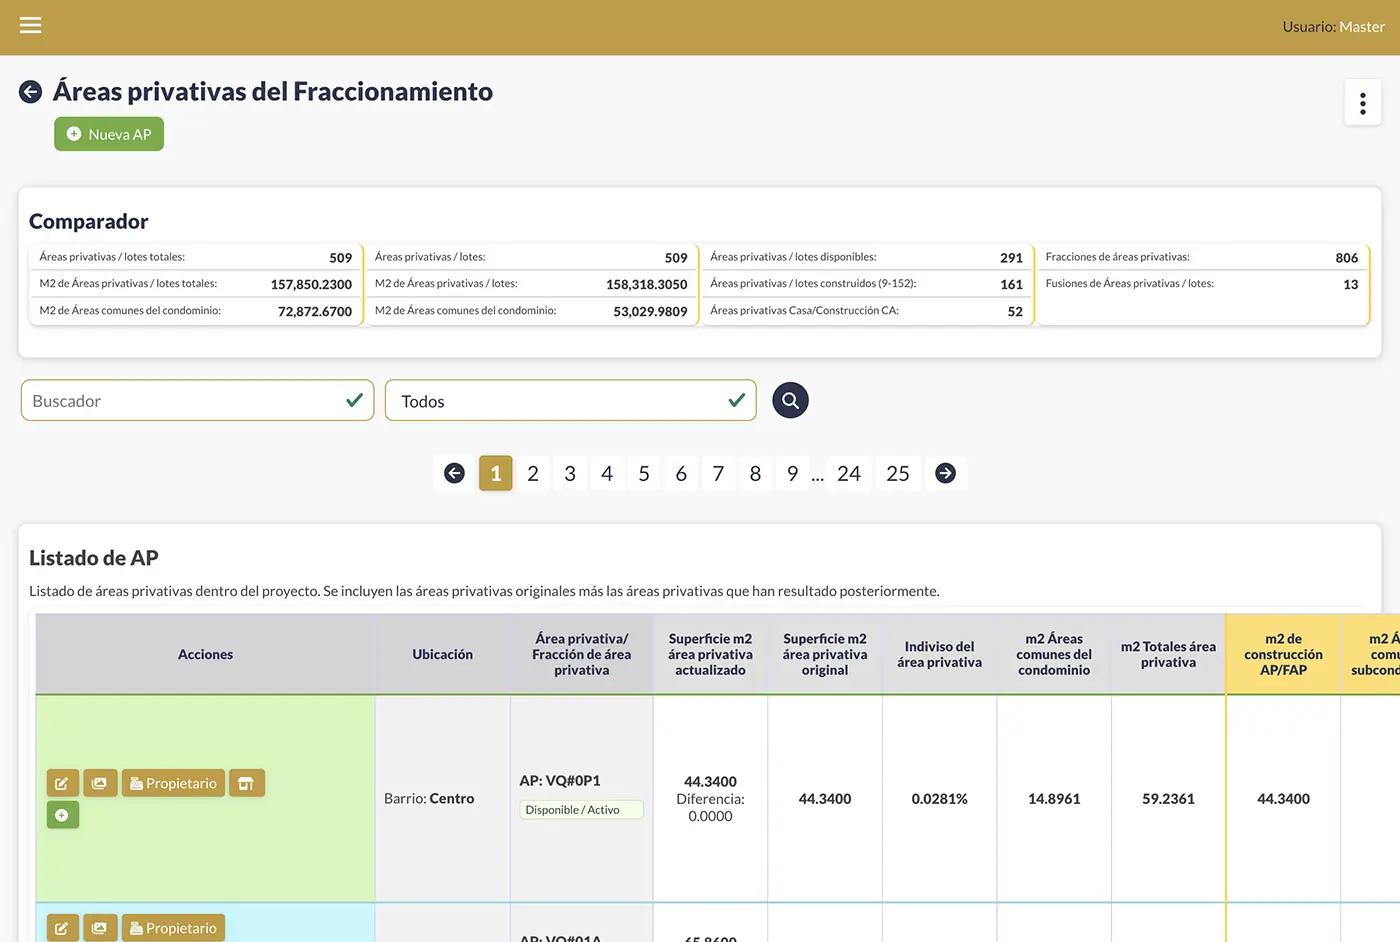Click the back arrow beside the page title
This screenshot has height=942, width=1400.
[x=31, y=92]
